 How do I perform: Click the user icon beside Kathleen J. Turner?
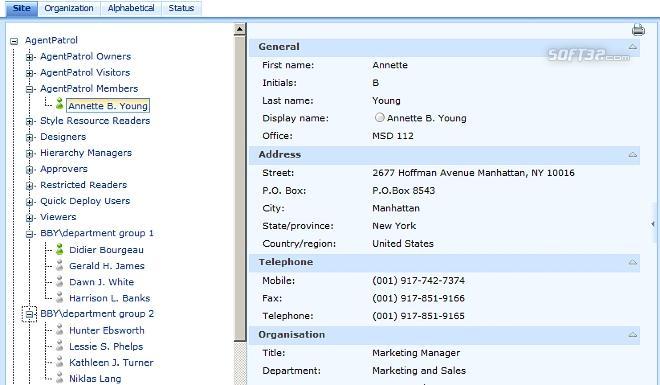click(59, 361)
